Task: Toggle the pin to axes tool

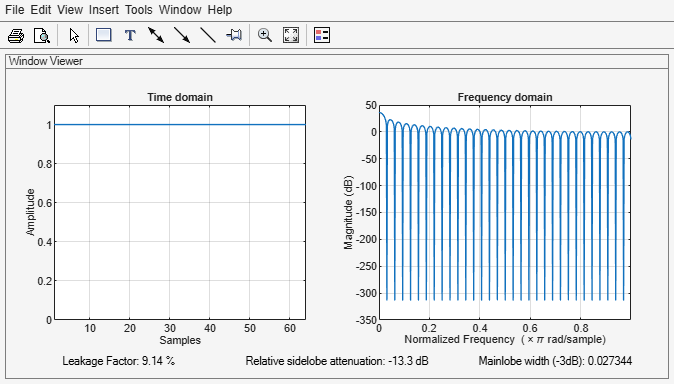Action: click(x=234, y=35)
